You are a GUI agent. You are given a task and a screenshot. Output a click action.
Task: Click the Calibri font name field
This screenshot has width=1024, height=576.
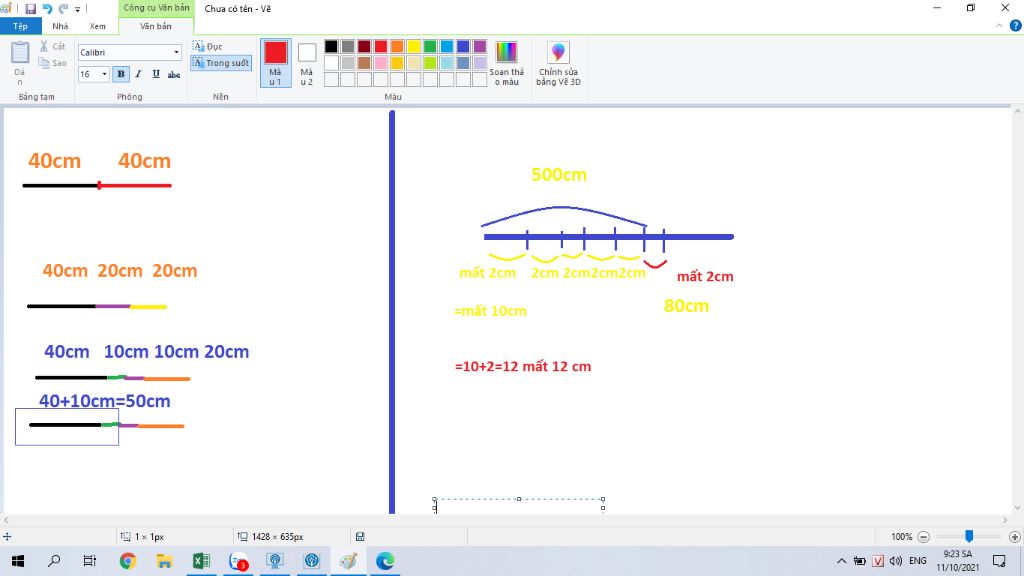tap(125, 52)
